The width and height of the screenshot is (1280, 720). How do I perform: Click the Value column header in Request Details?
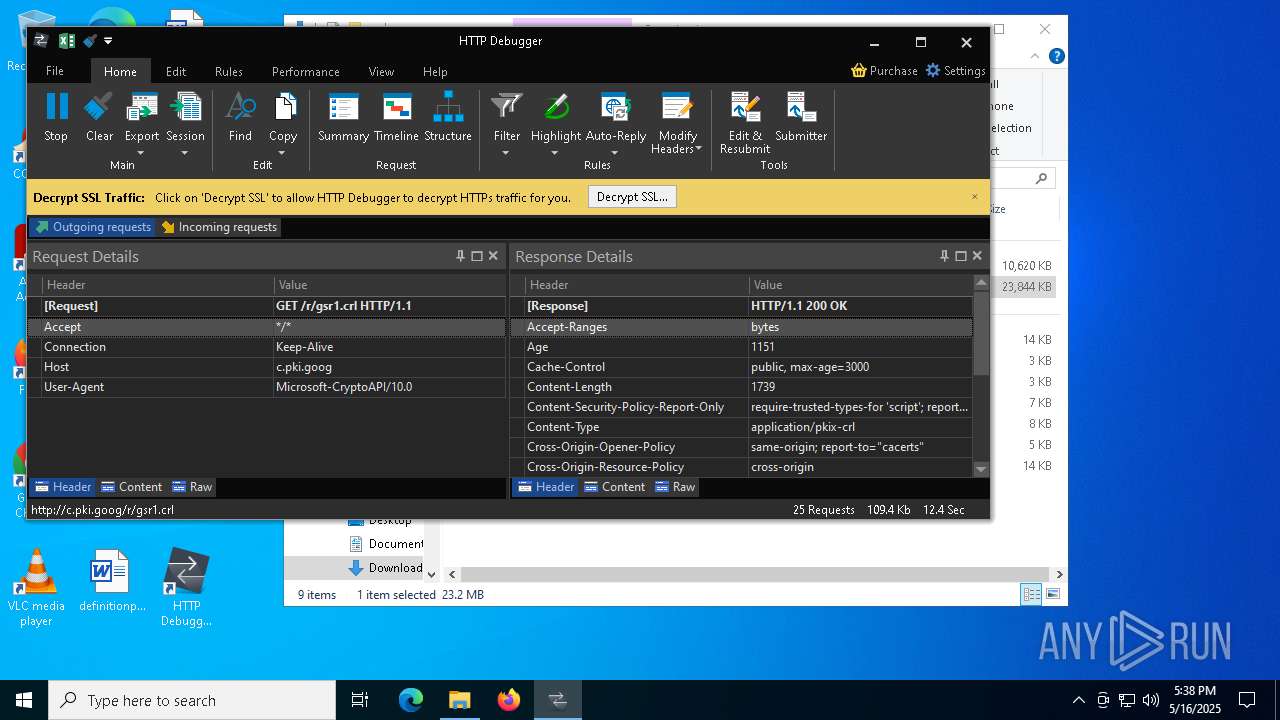pos(390,285)
